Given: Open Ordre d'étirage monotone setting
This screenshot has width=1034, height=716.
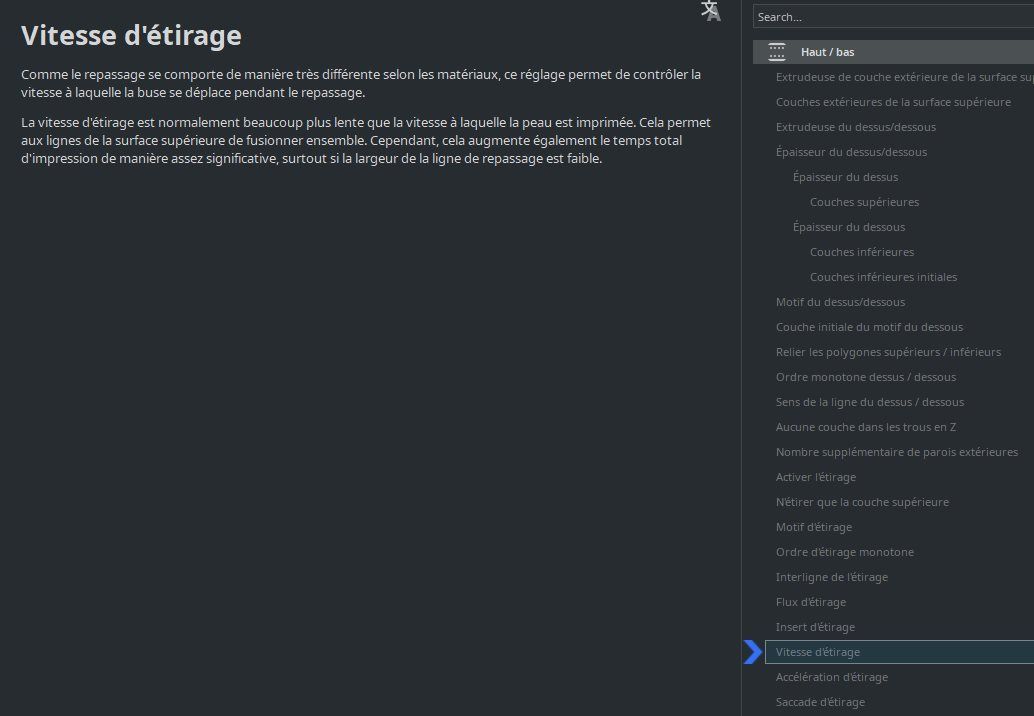Looking at the screenshot, I should pyautogui.click(x=845, y=553).
